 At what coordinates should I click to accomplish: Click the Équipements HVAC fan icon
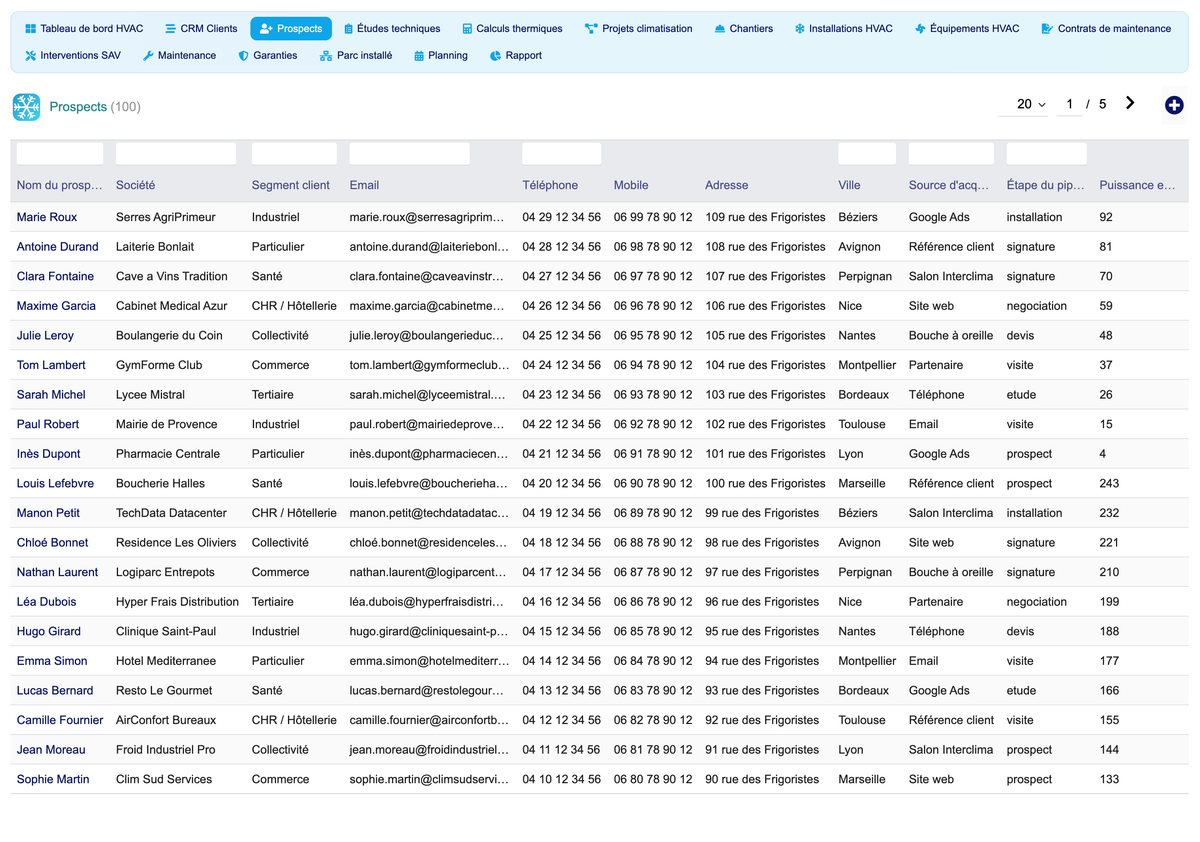coord(920,29)
